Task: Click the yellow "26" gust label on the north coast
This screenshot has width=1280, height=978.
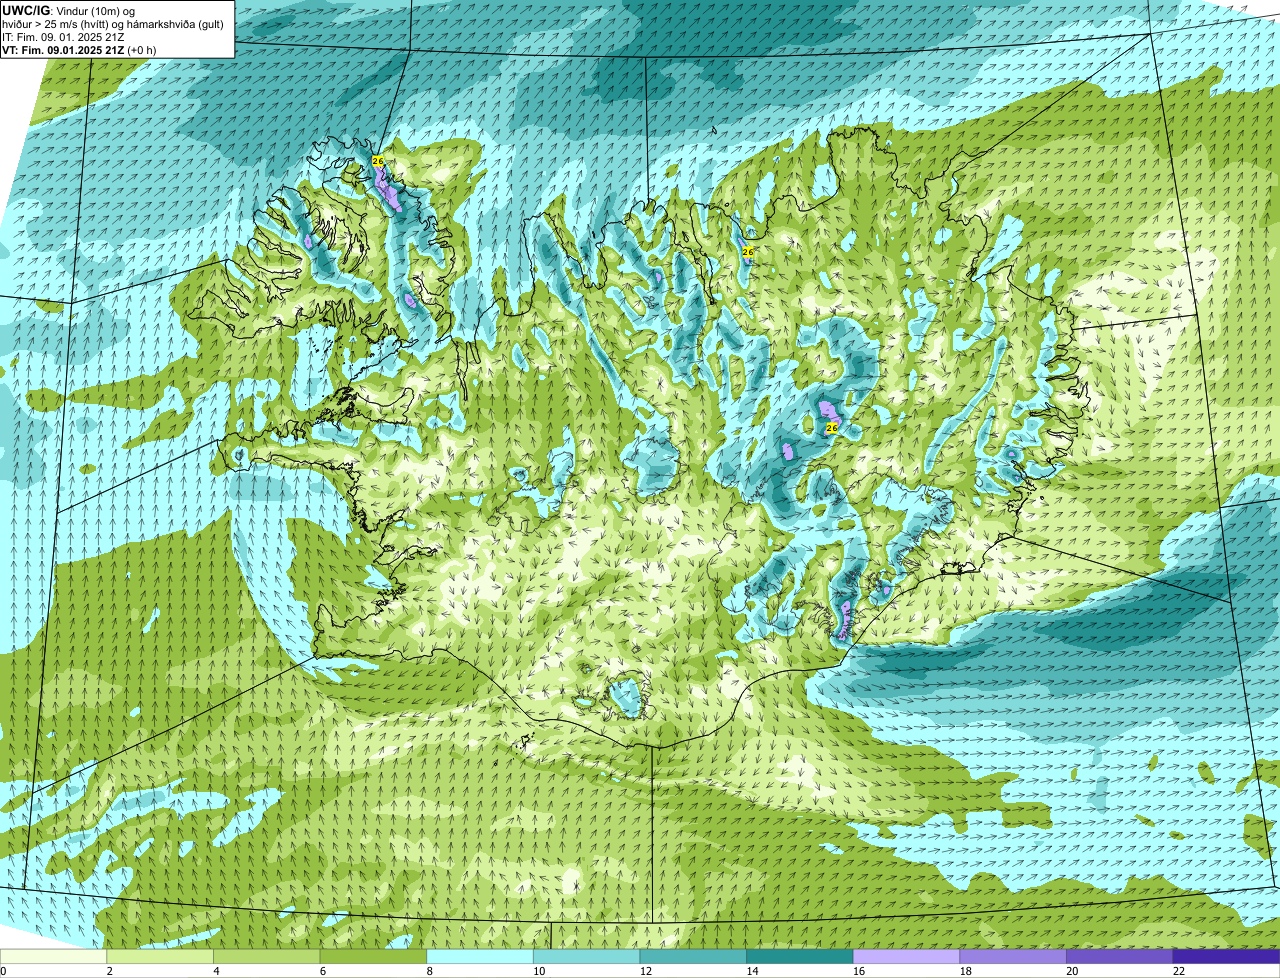Action: coord(748,252)
